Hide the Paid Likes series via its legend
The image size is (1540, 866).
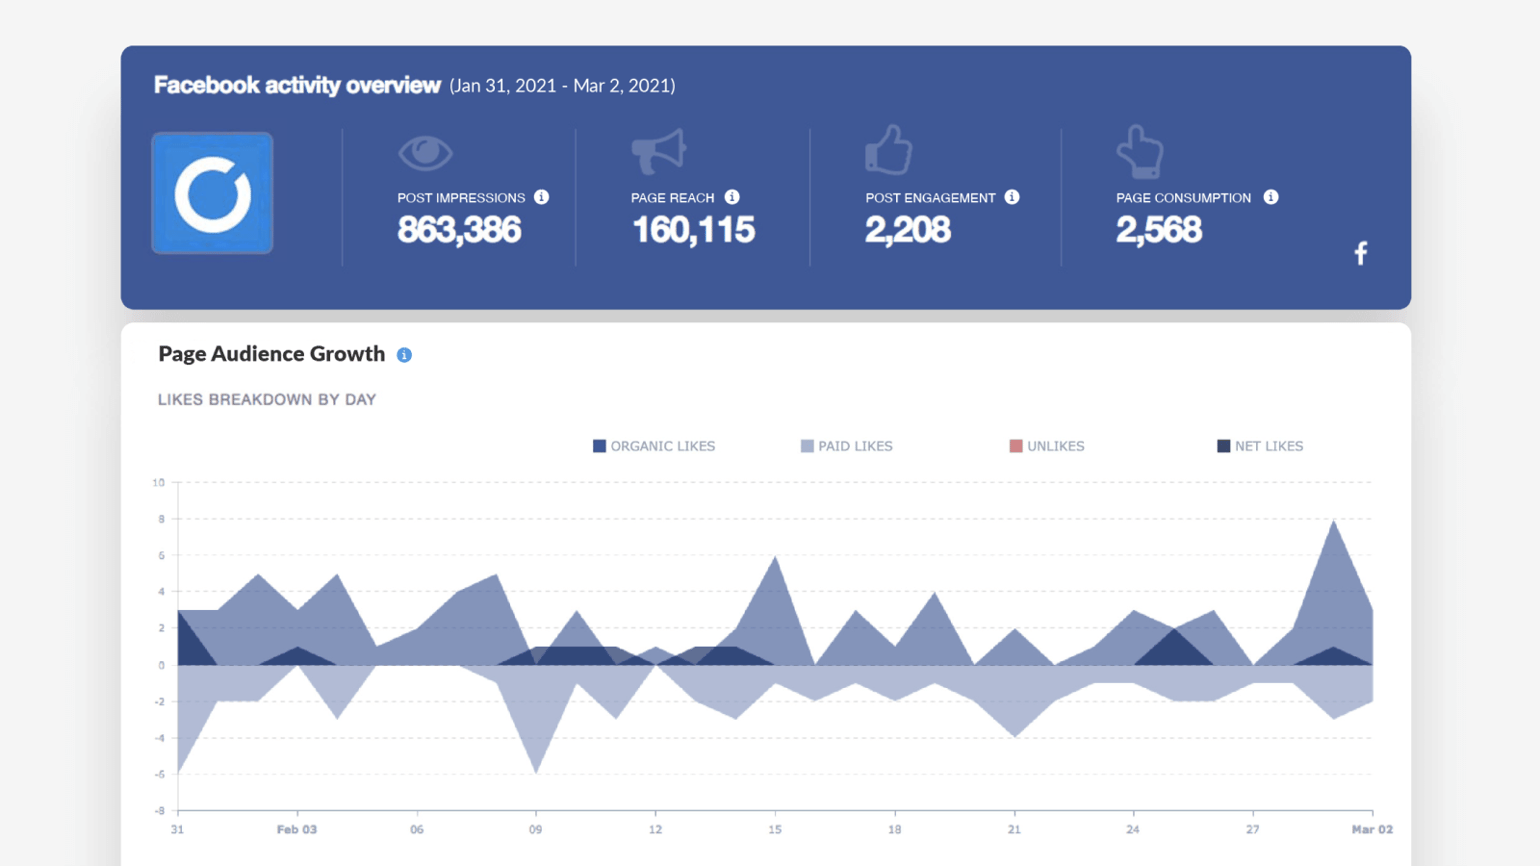[x=847, y=446]
